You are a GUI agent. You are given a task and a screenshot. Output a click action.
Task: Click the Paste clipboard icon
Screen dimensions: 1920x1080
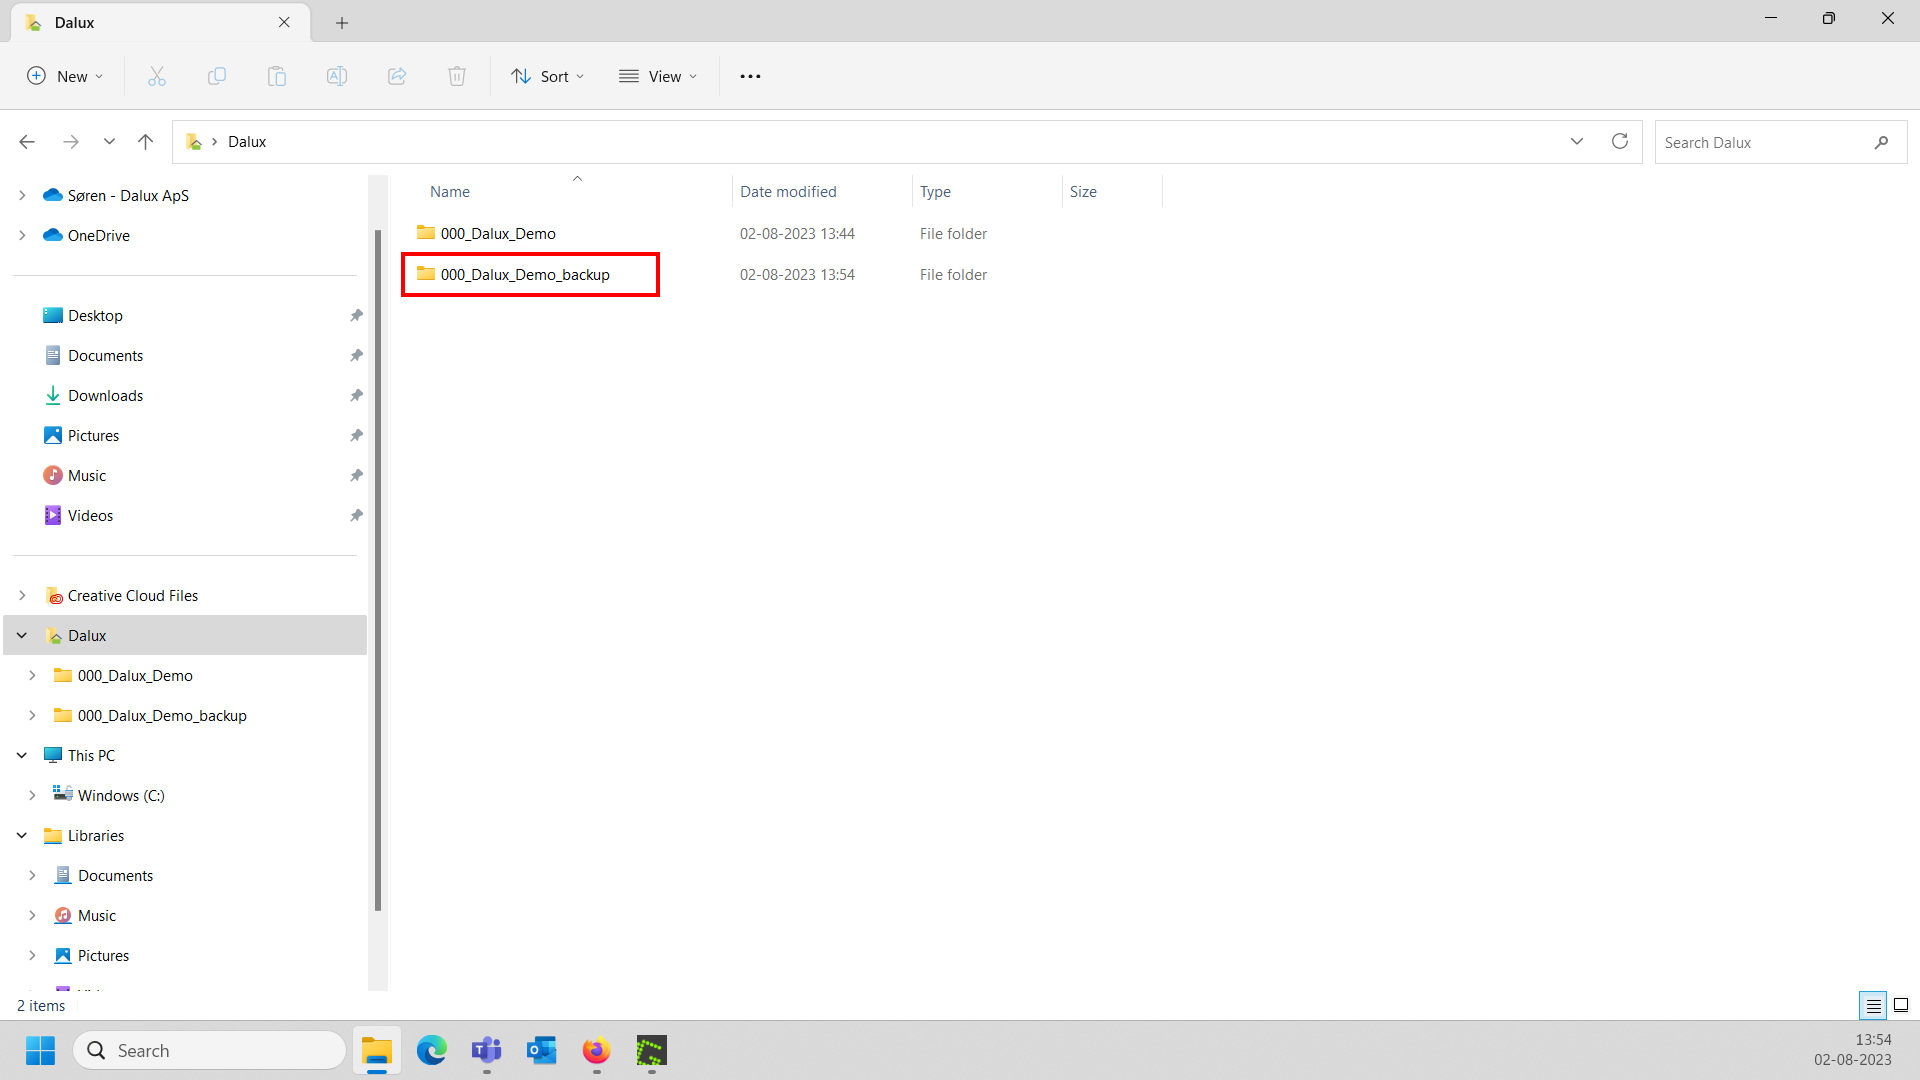click(277, 76)
